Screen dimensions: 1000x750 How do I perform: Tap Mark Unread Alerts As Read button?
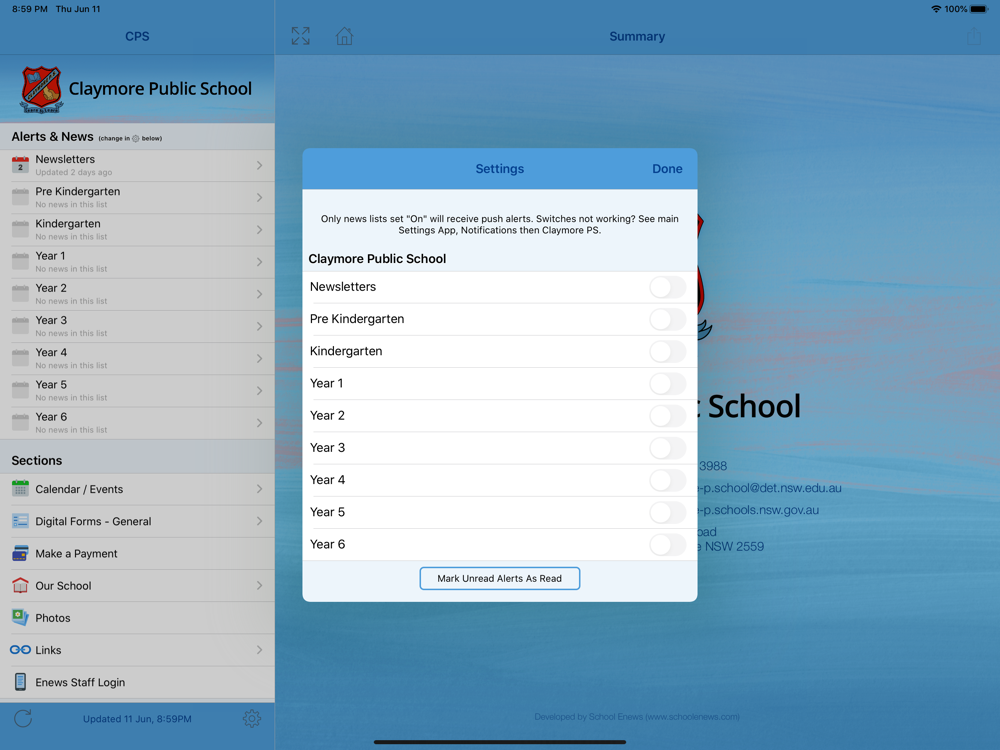click(x=499, y=578)
